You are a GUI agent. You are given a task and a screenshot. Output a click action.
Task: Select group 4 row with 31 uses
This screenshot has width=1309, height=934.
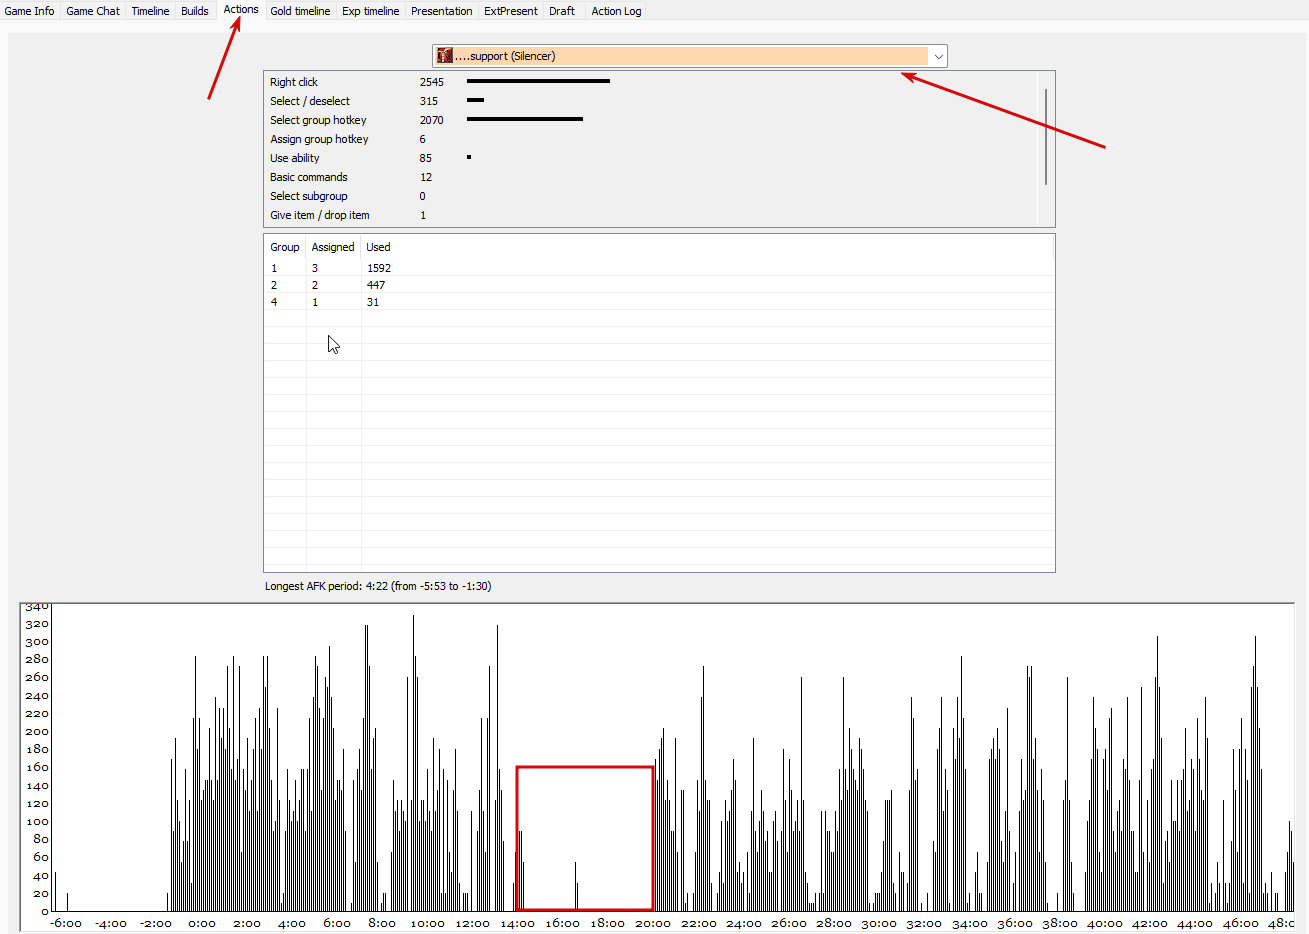(x=659, y=302)
